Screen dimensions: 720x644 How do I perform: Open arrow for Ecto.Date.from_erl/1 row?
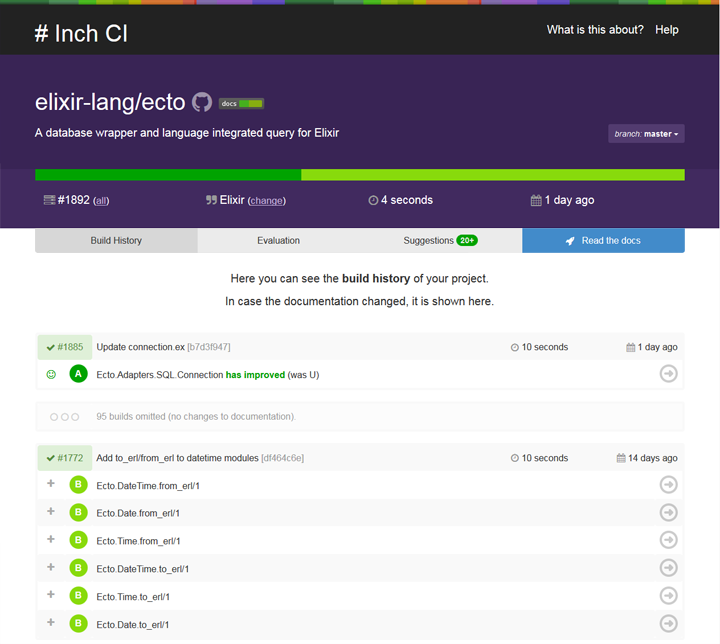tap(669, 512)
